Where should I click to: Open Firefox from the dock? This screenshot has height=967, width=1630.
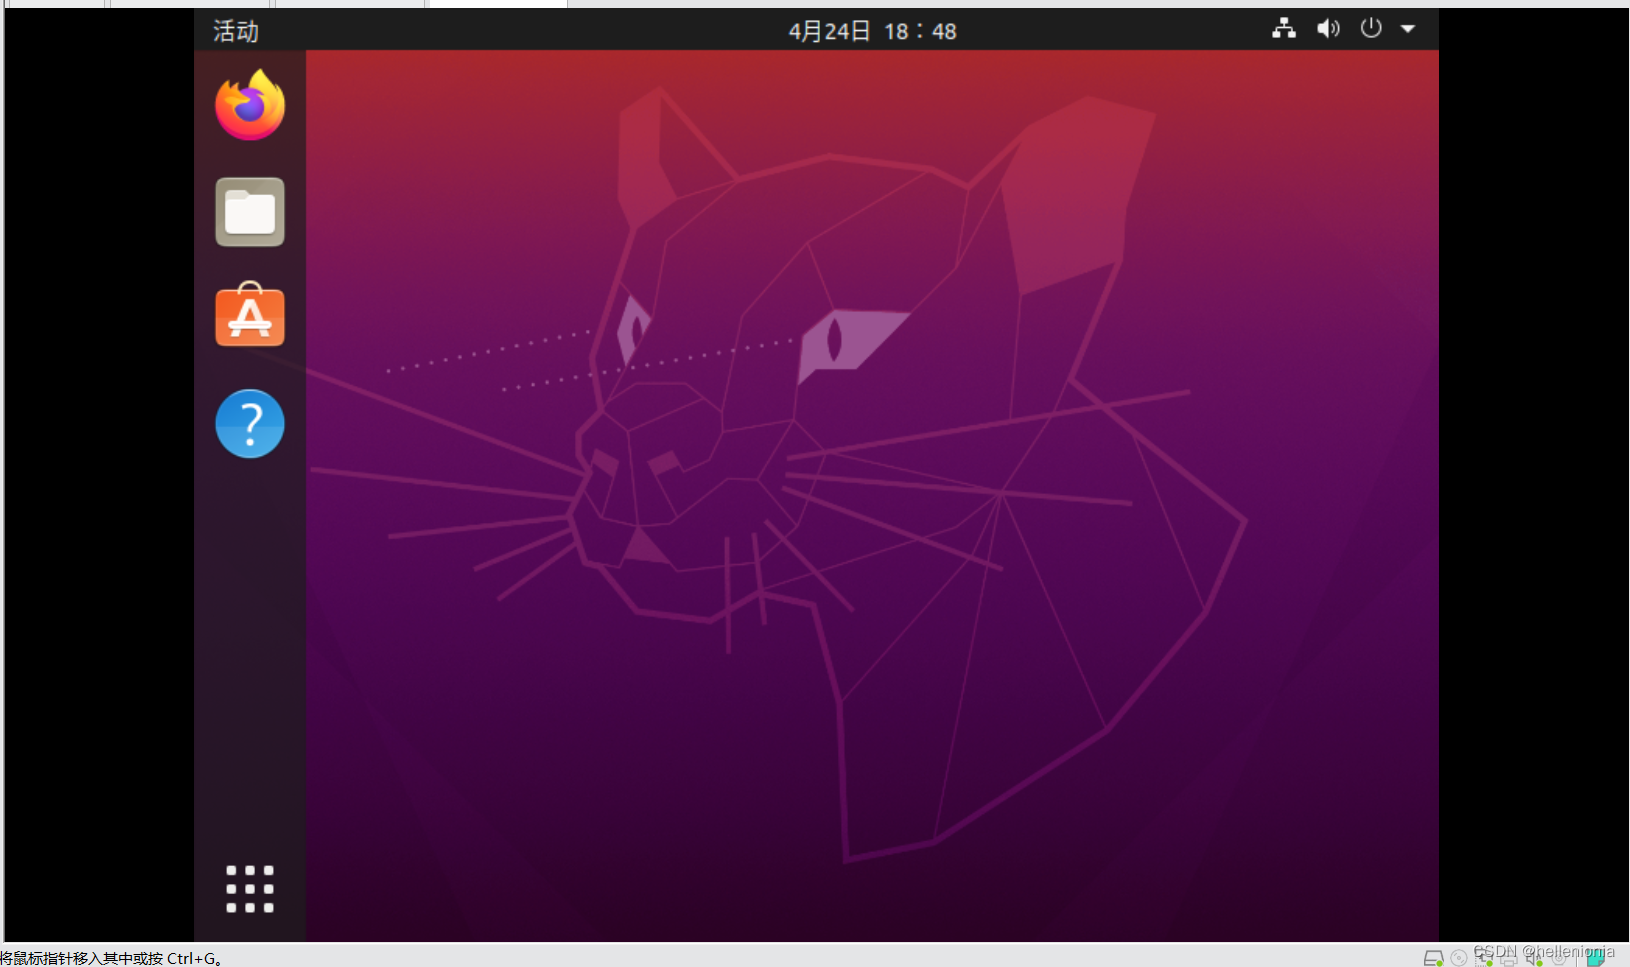[249, 103]
